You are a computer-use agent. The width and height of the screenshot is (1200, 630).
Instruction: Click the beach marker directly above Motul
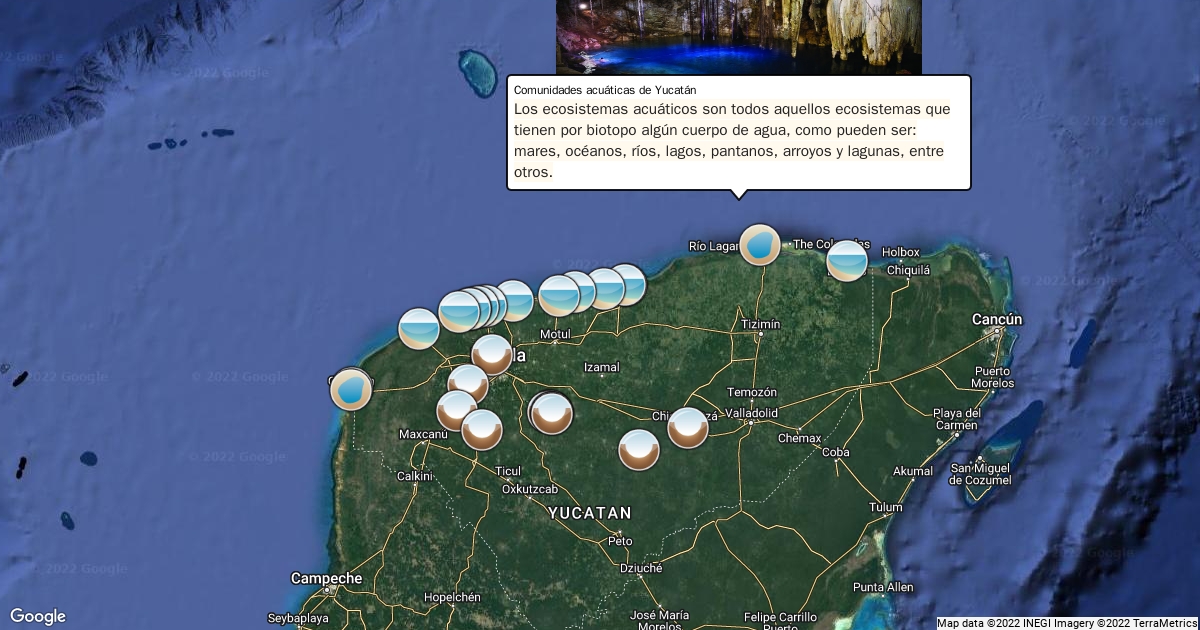559,296
